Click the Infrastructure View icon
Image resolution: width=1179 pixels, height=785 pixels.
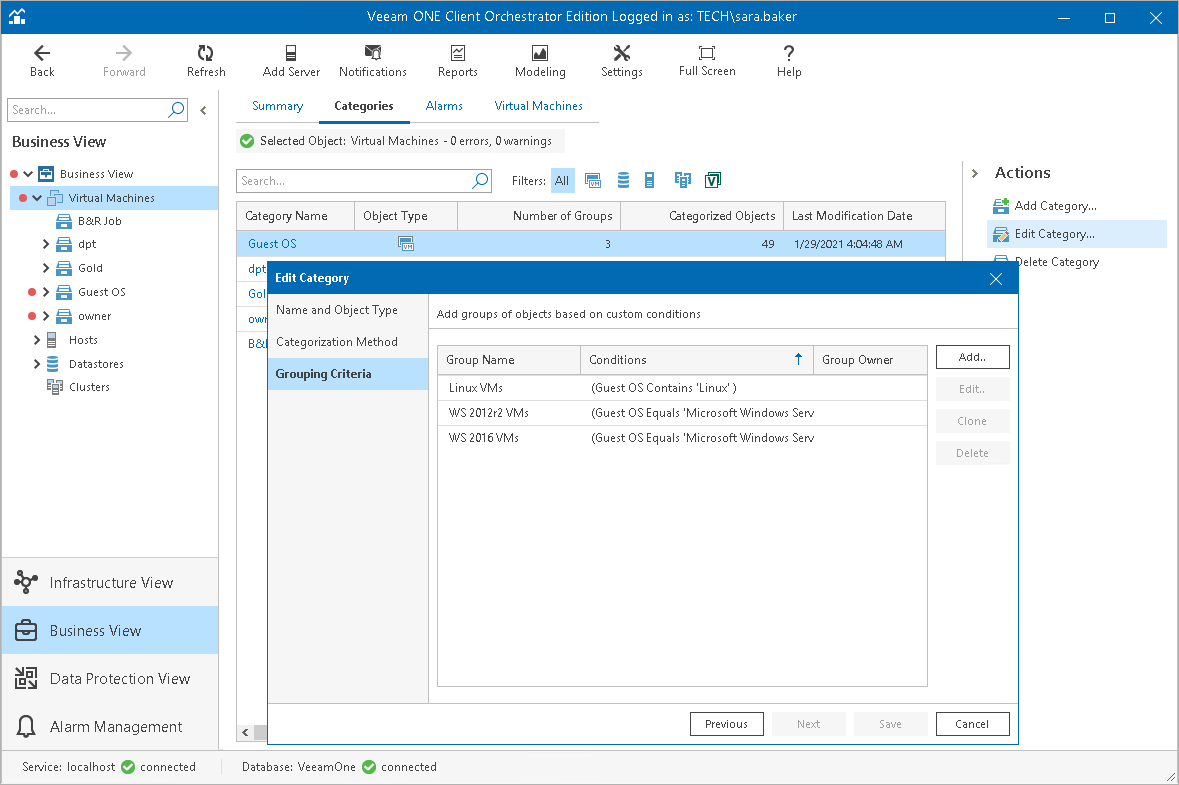click(26, 582)
